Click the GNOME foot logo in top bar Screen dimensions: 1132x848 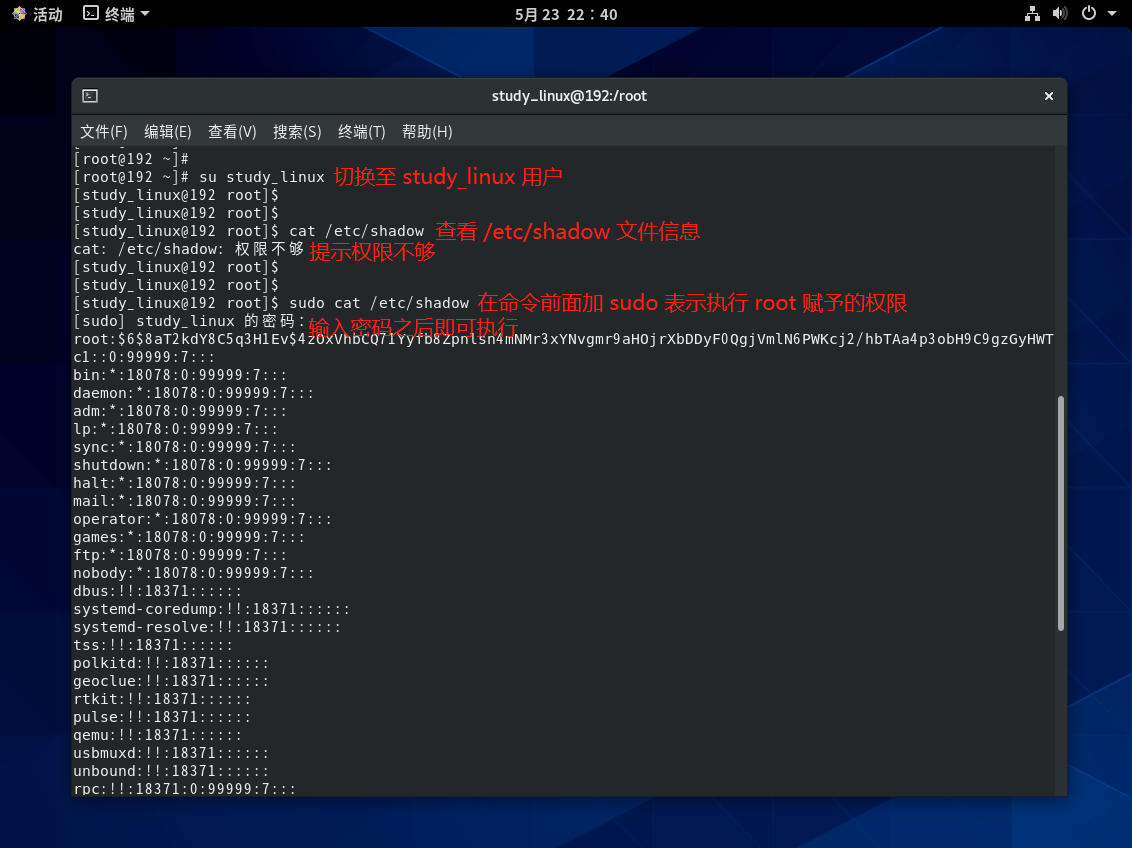pyautogui.click(x=19, y=14)
